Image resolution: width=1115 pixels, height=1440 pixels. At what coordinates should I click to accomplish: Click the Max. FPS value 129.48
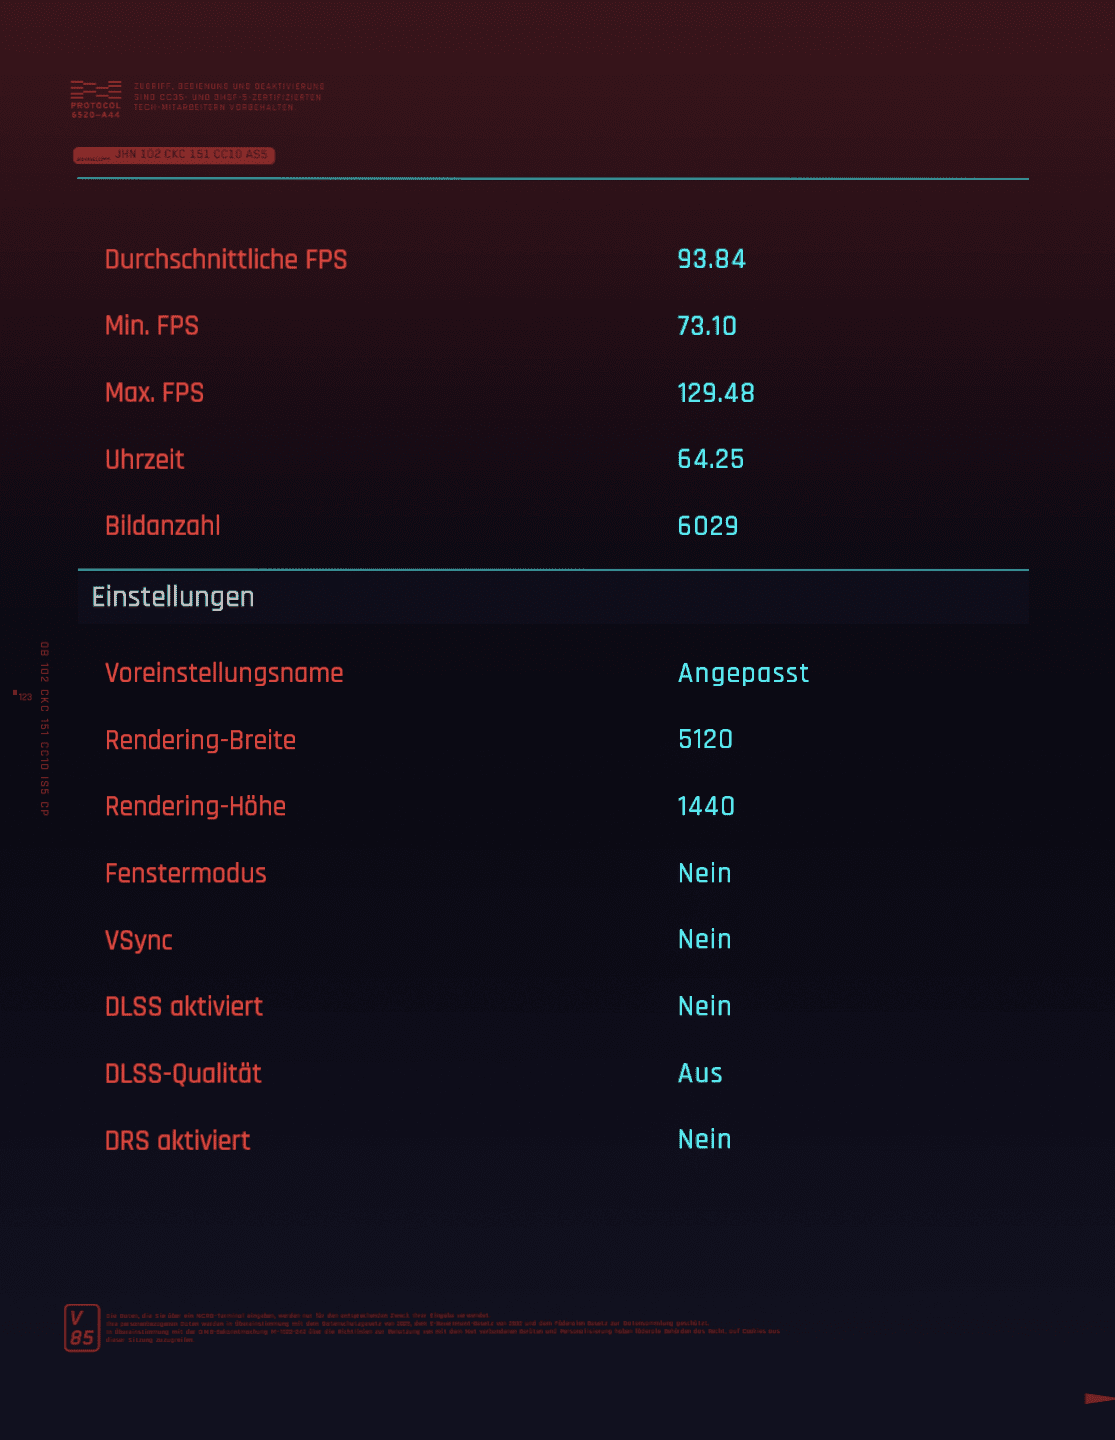coord(716,393)
